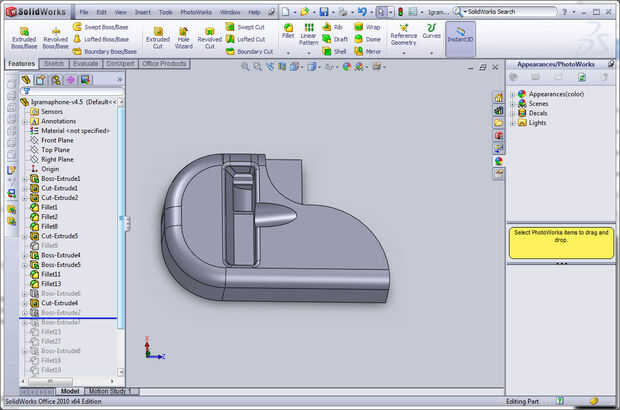620x410 pixels.
Task: Switch to the Sketch tab
Action: [54, 63]
